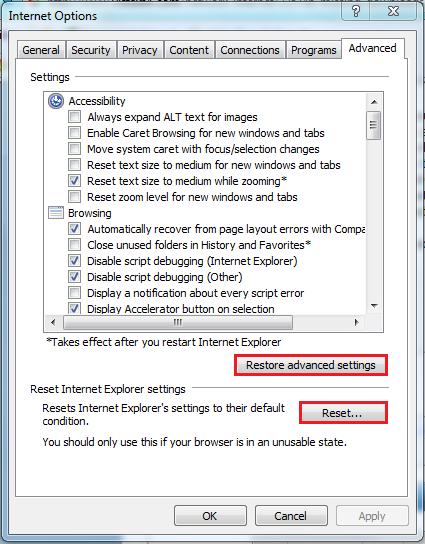Uncheck Reset text size to medium while zooming
The height and width of the screenshot is (544, 425).
pyautogui.click(x=74, y=181)
